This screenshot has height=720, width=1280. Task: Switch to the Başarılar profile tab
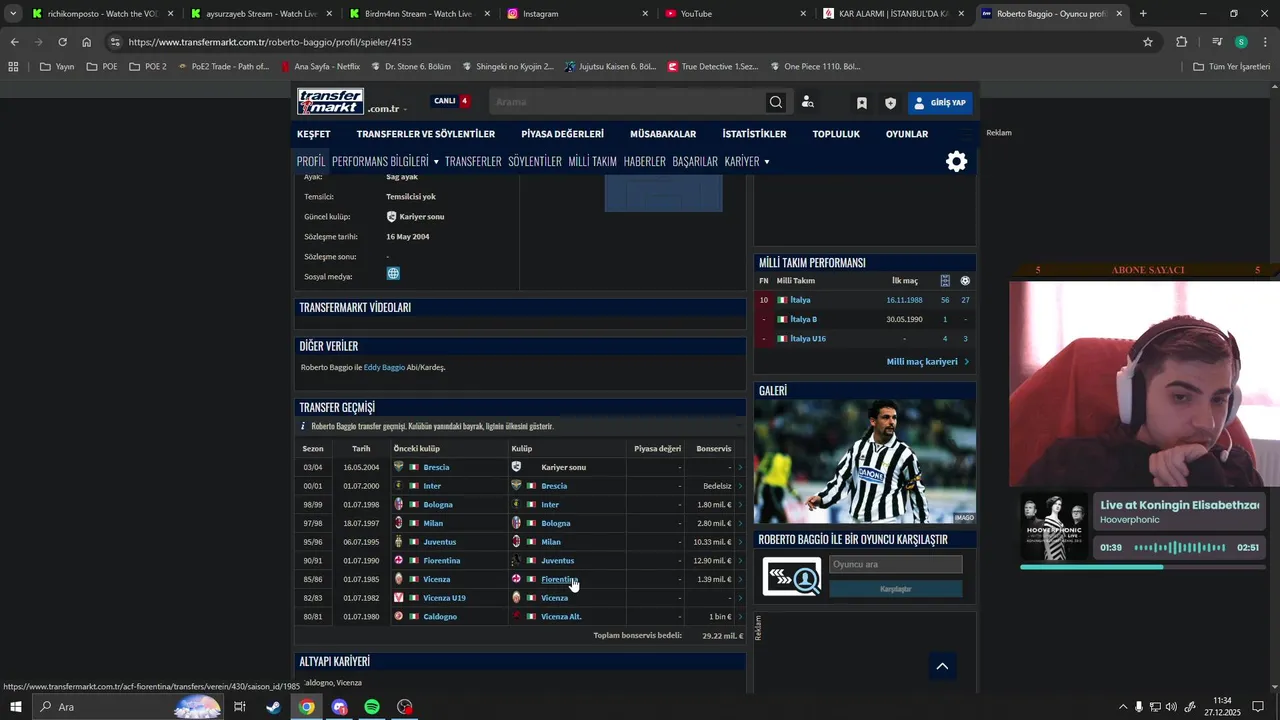pyautogui.click(x=695, y=161)
